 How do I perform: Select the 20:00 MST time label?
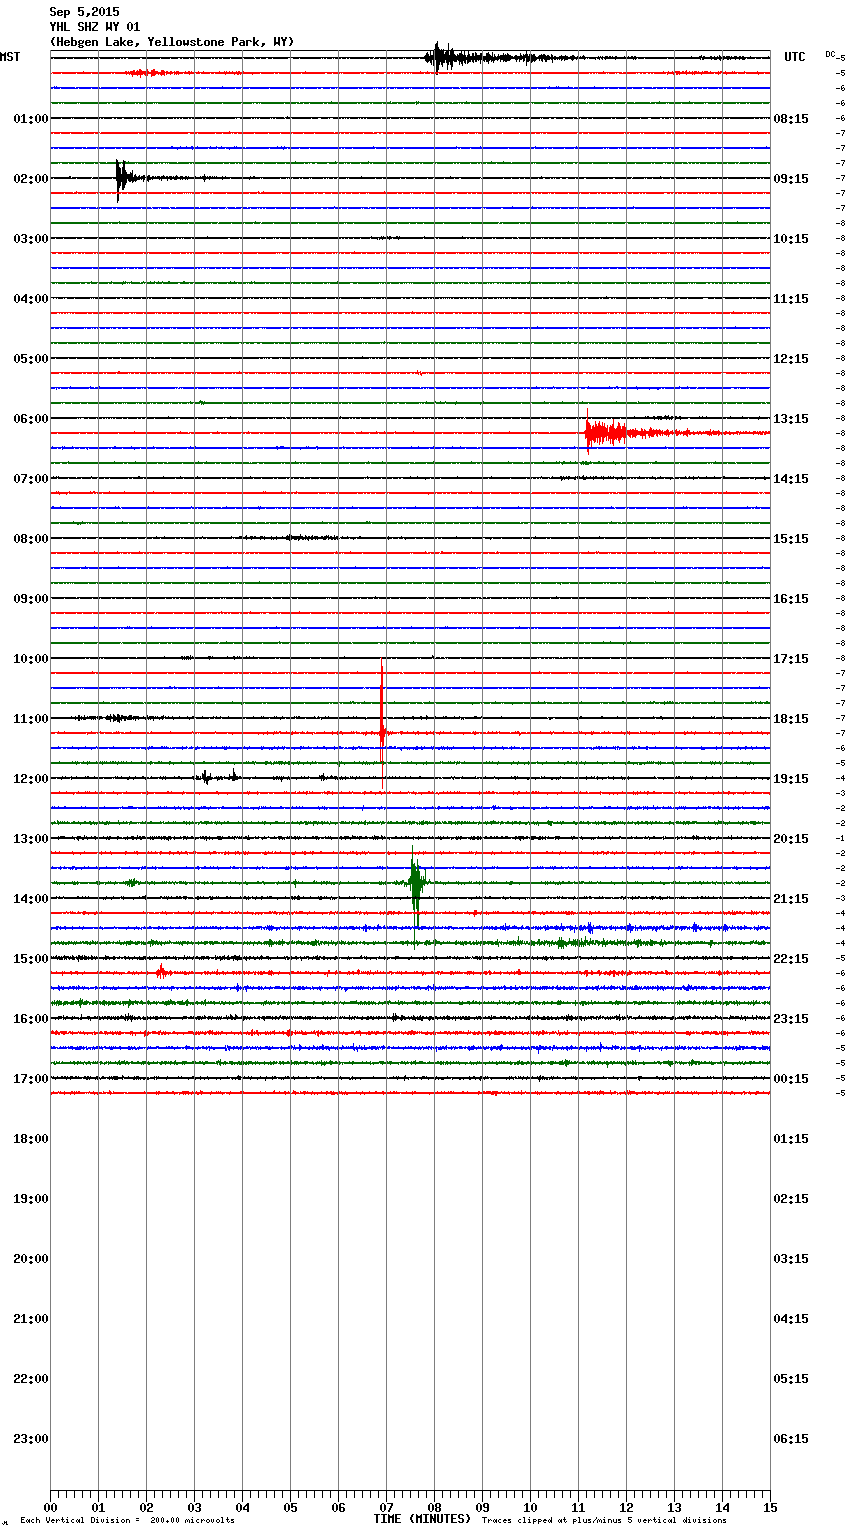[31, 1259]
